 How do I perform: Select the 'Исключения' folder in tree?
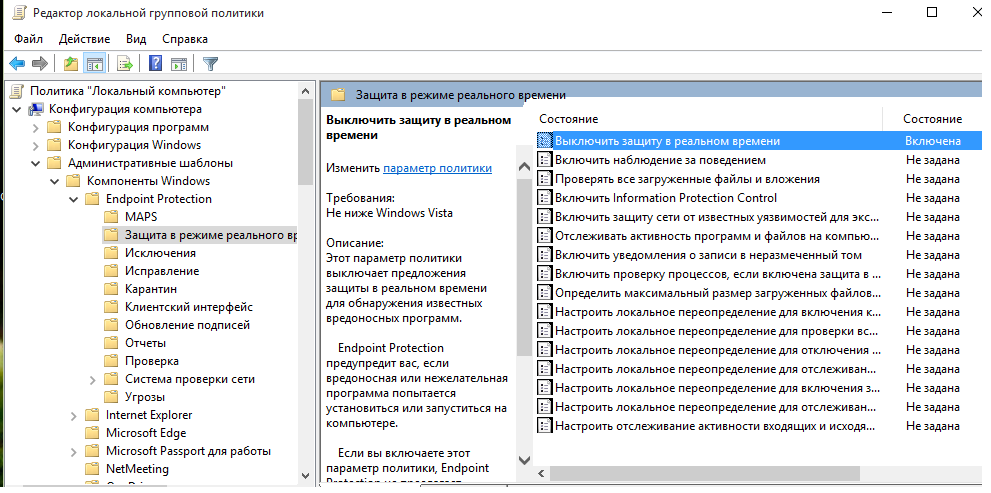pyautogui.click(x=160, y=253)
